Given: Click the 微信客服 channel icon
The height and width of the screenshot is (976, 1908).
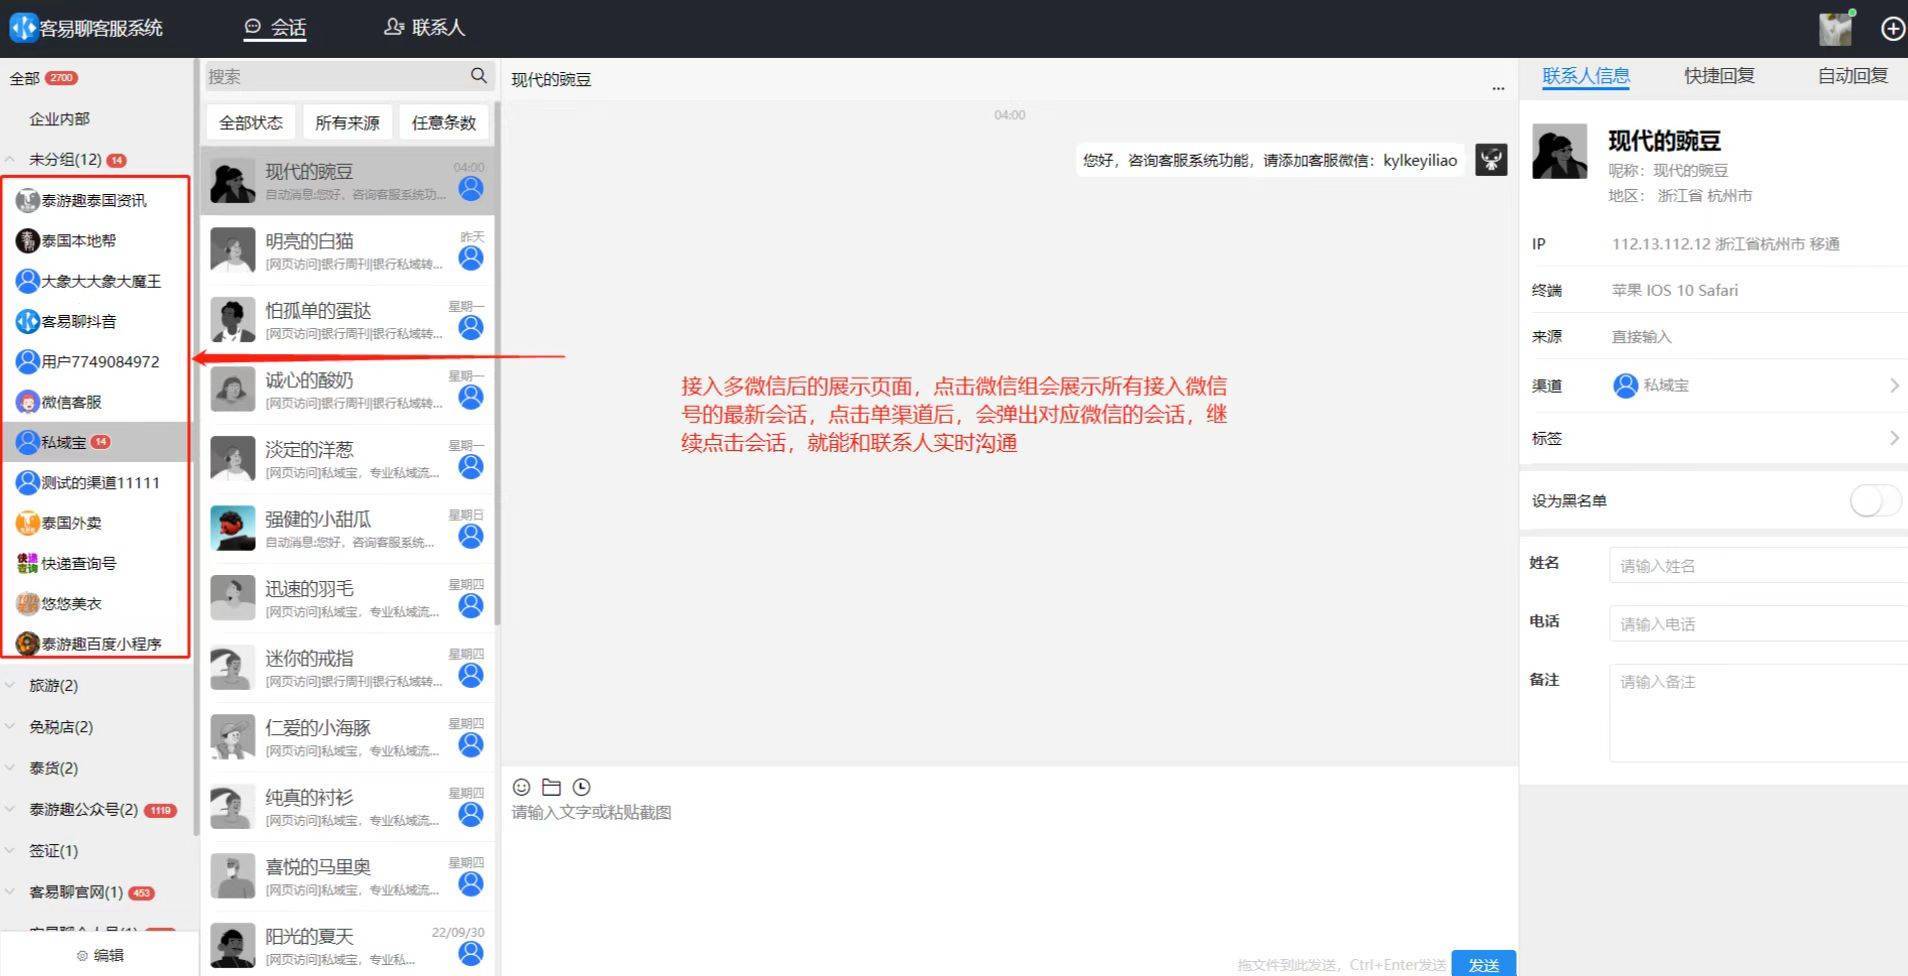Looking at the screenshot, I should point(27,401).
